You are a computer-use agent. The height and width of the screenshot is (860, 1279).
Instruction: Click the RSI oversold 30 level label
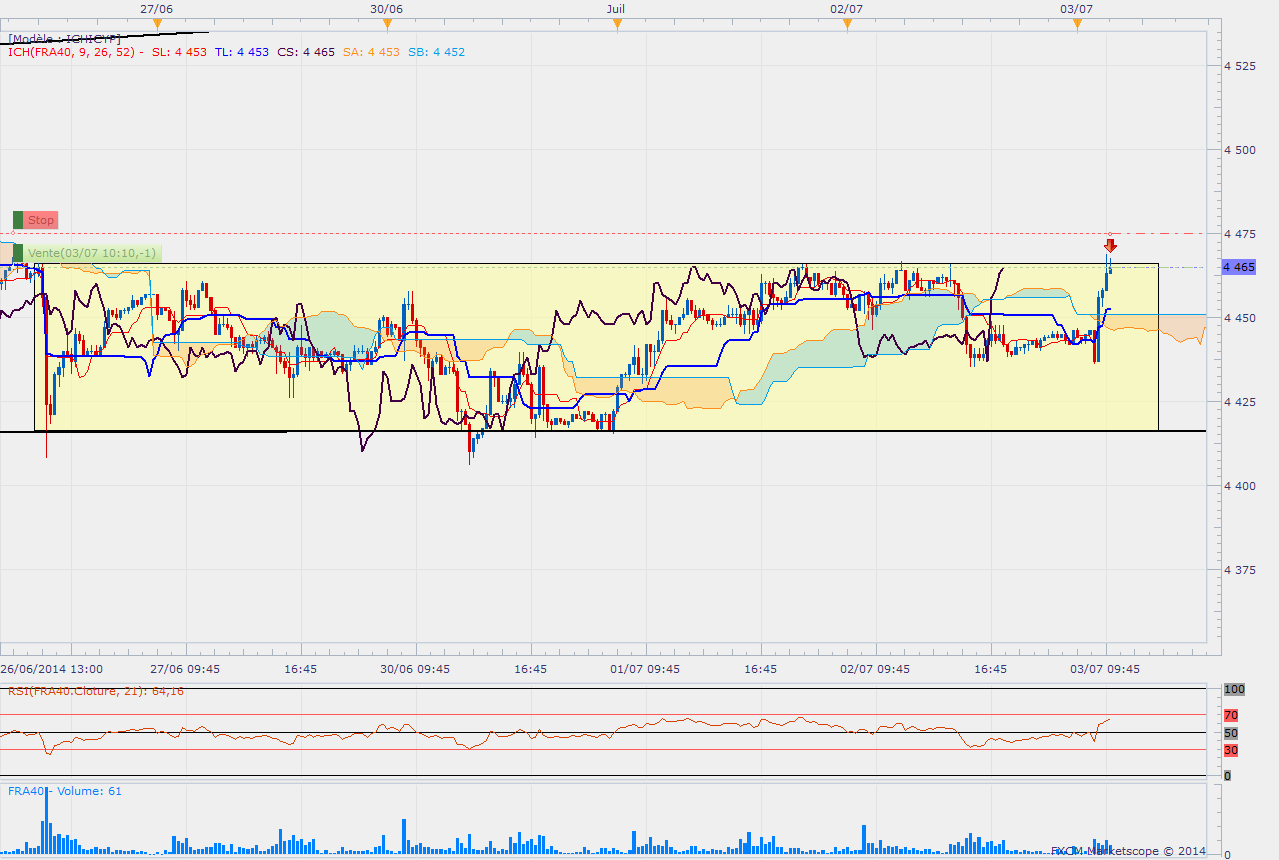[x=1231, y=750]
